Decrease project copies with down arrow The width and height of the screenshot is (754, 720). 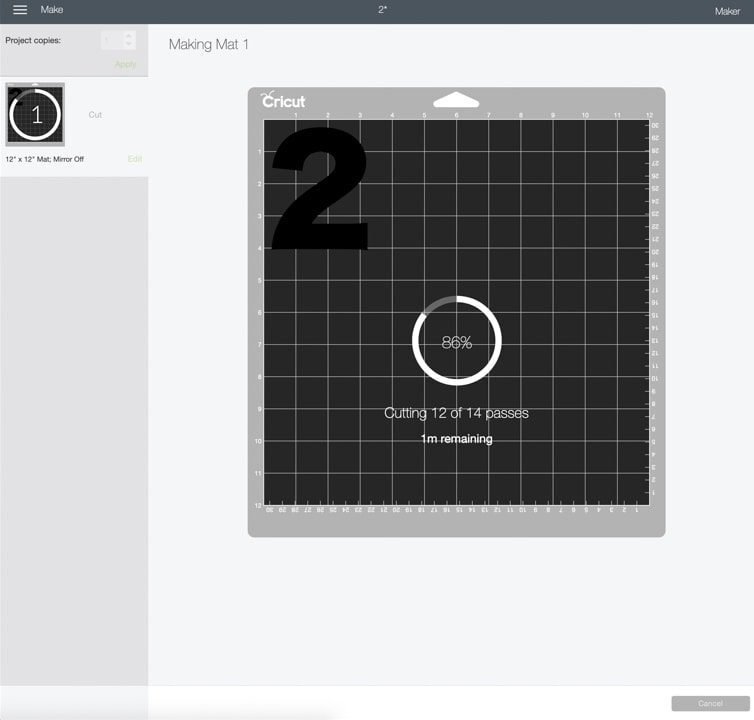(129, 45)
